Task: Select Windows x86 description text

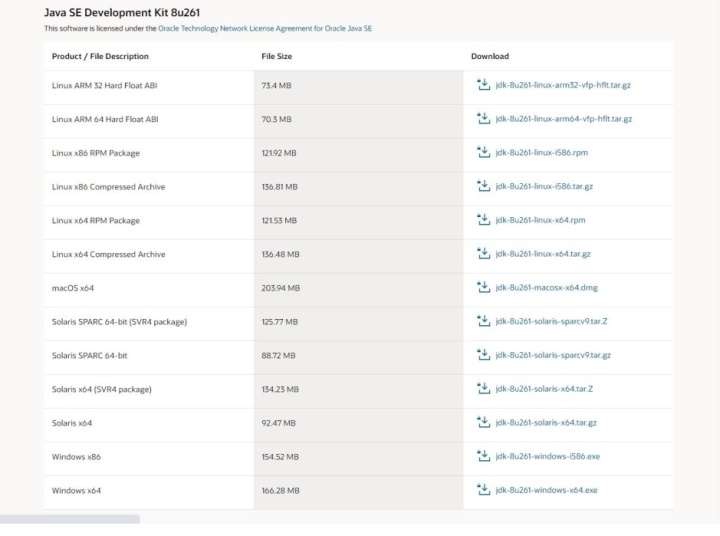Action: pos(76,457)
